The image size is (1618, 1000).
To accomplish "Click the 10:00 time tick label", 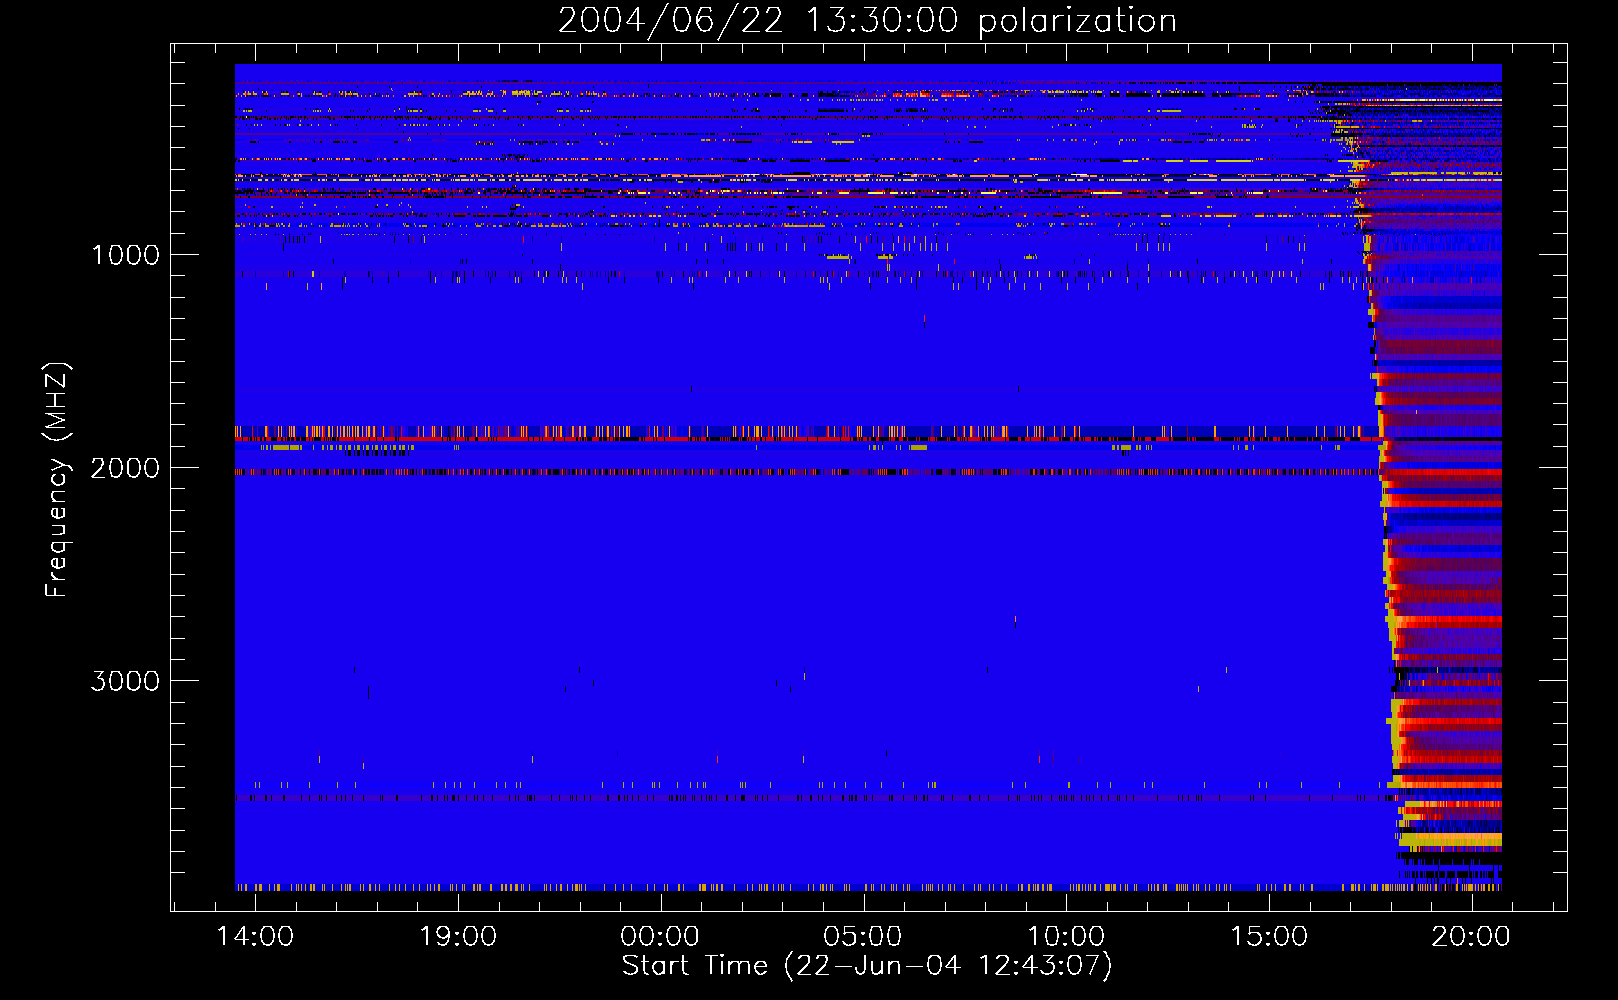I will pos(1066,937).
